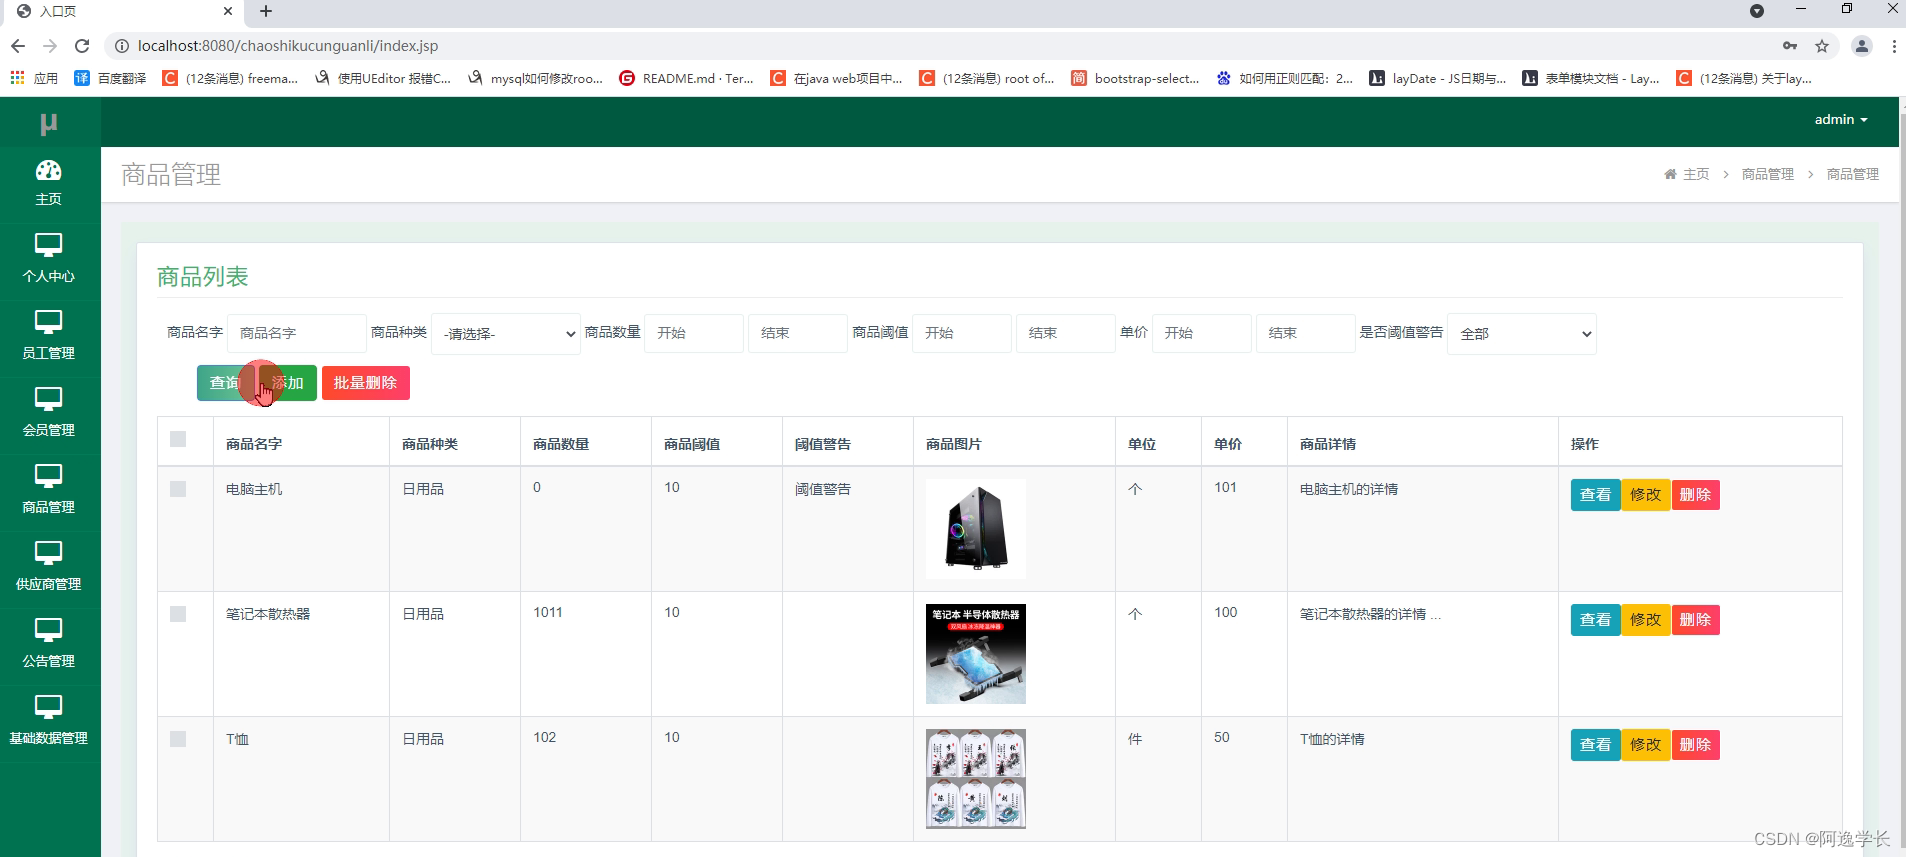Delete 电脑主机 with 删除 button
The height and width of the screenshot is (857, 1906).
pyautogui.click(x=1695, y=495)
